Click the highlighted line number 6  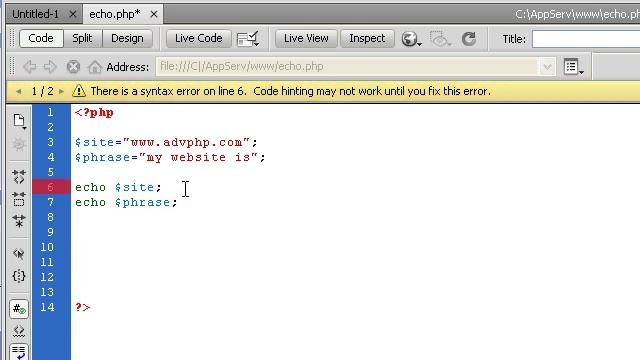51,187
